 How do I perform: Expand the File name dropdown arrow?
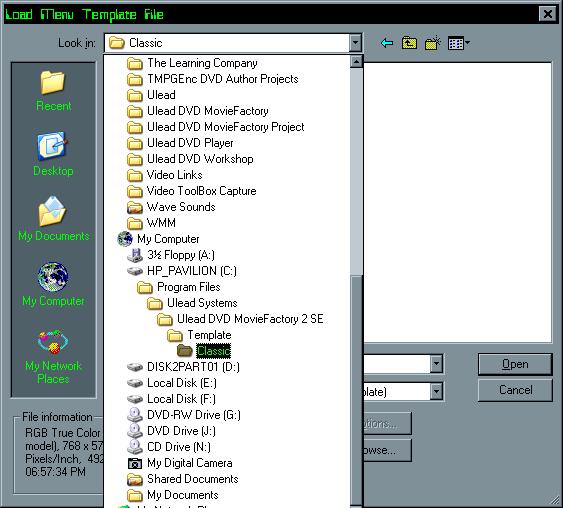tap(436, 364)
